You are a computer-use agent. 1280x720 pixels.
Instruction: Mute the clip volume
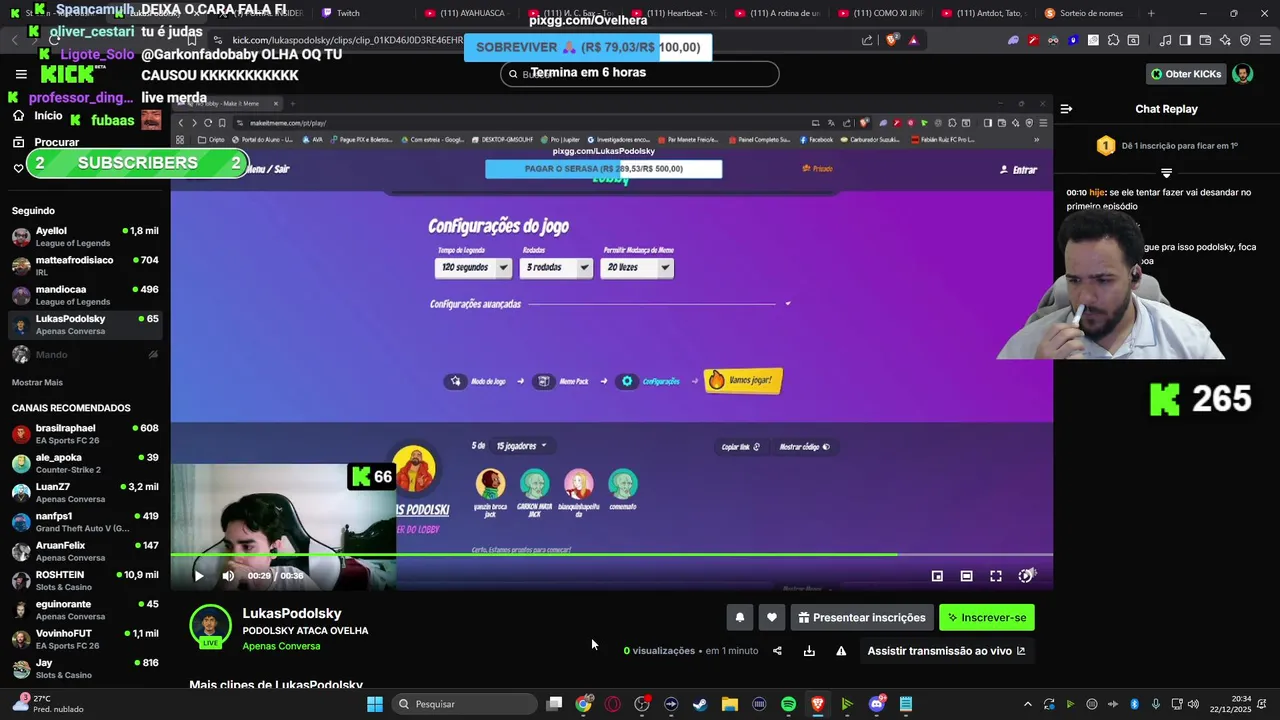[228, 576]
